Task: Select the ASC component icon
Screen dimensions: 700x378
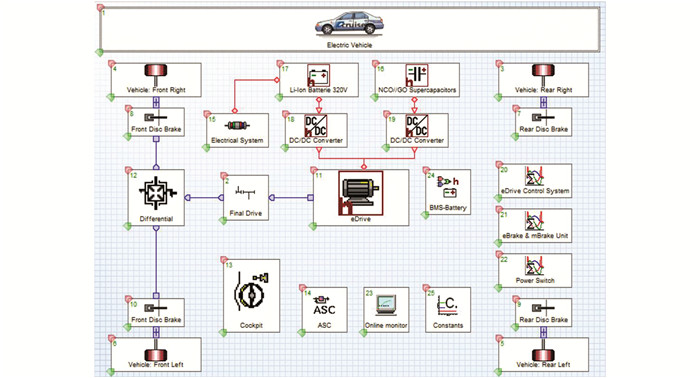Action: click(324, 306)
